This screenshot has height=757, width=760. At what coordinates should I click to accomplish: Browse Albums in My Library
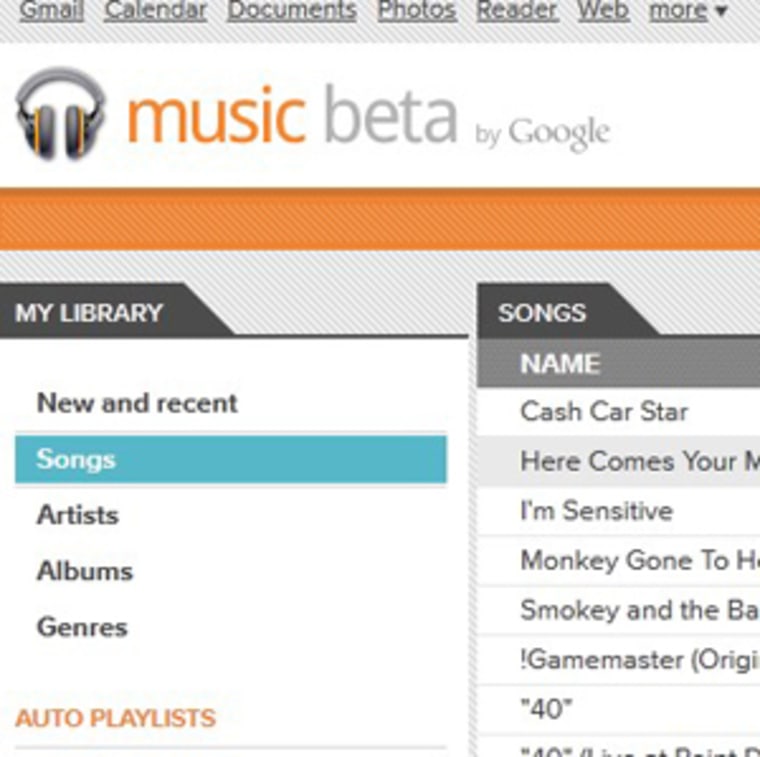point(84,571)
